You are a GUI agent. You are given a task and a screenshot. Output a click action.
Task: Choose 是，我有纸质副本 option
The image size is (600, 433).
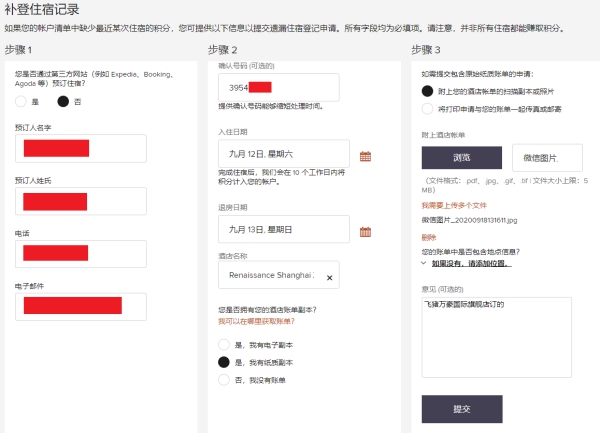point(224,362)
